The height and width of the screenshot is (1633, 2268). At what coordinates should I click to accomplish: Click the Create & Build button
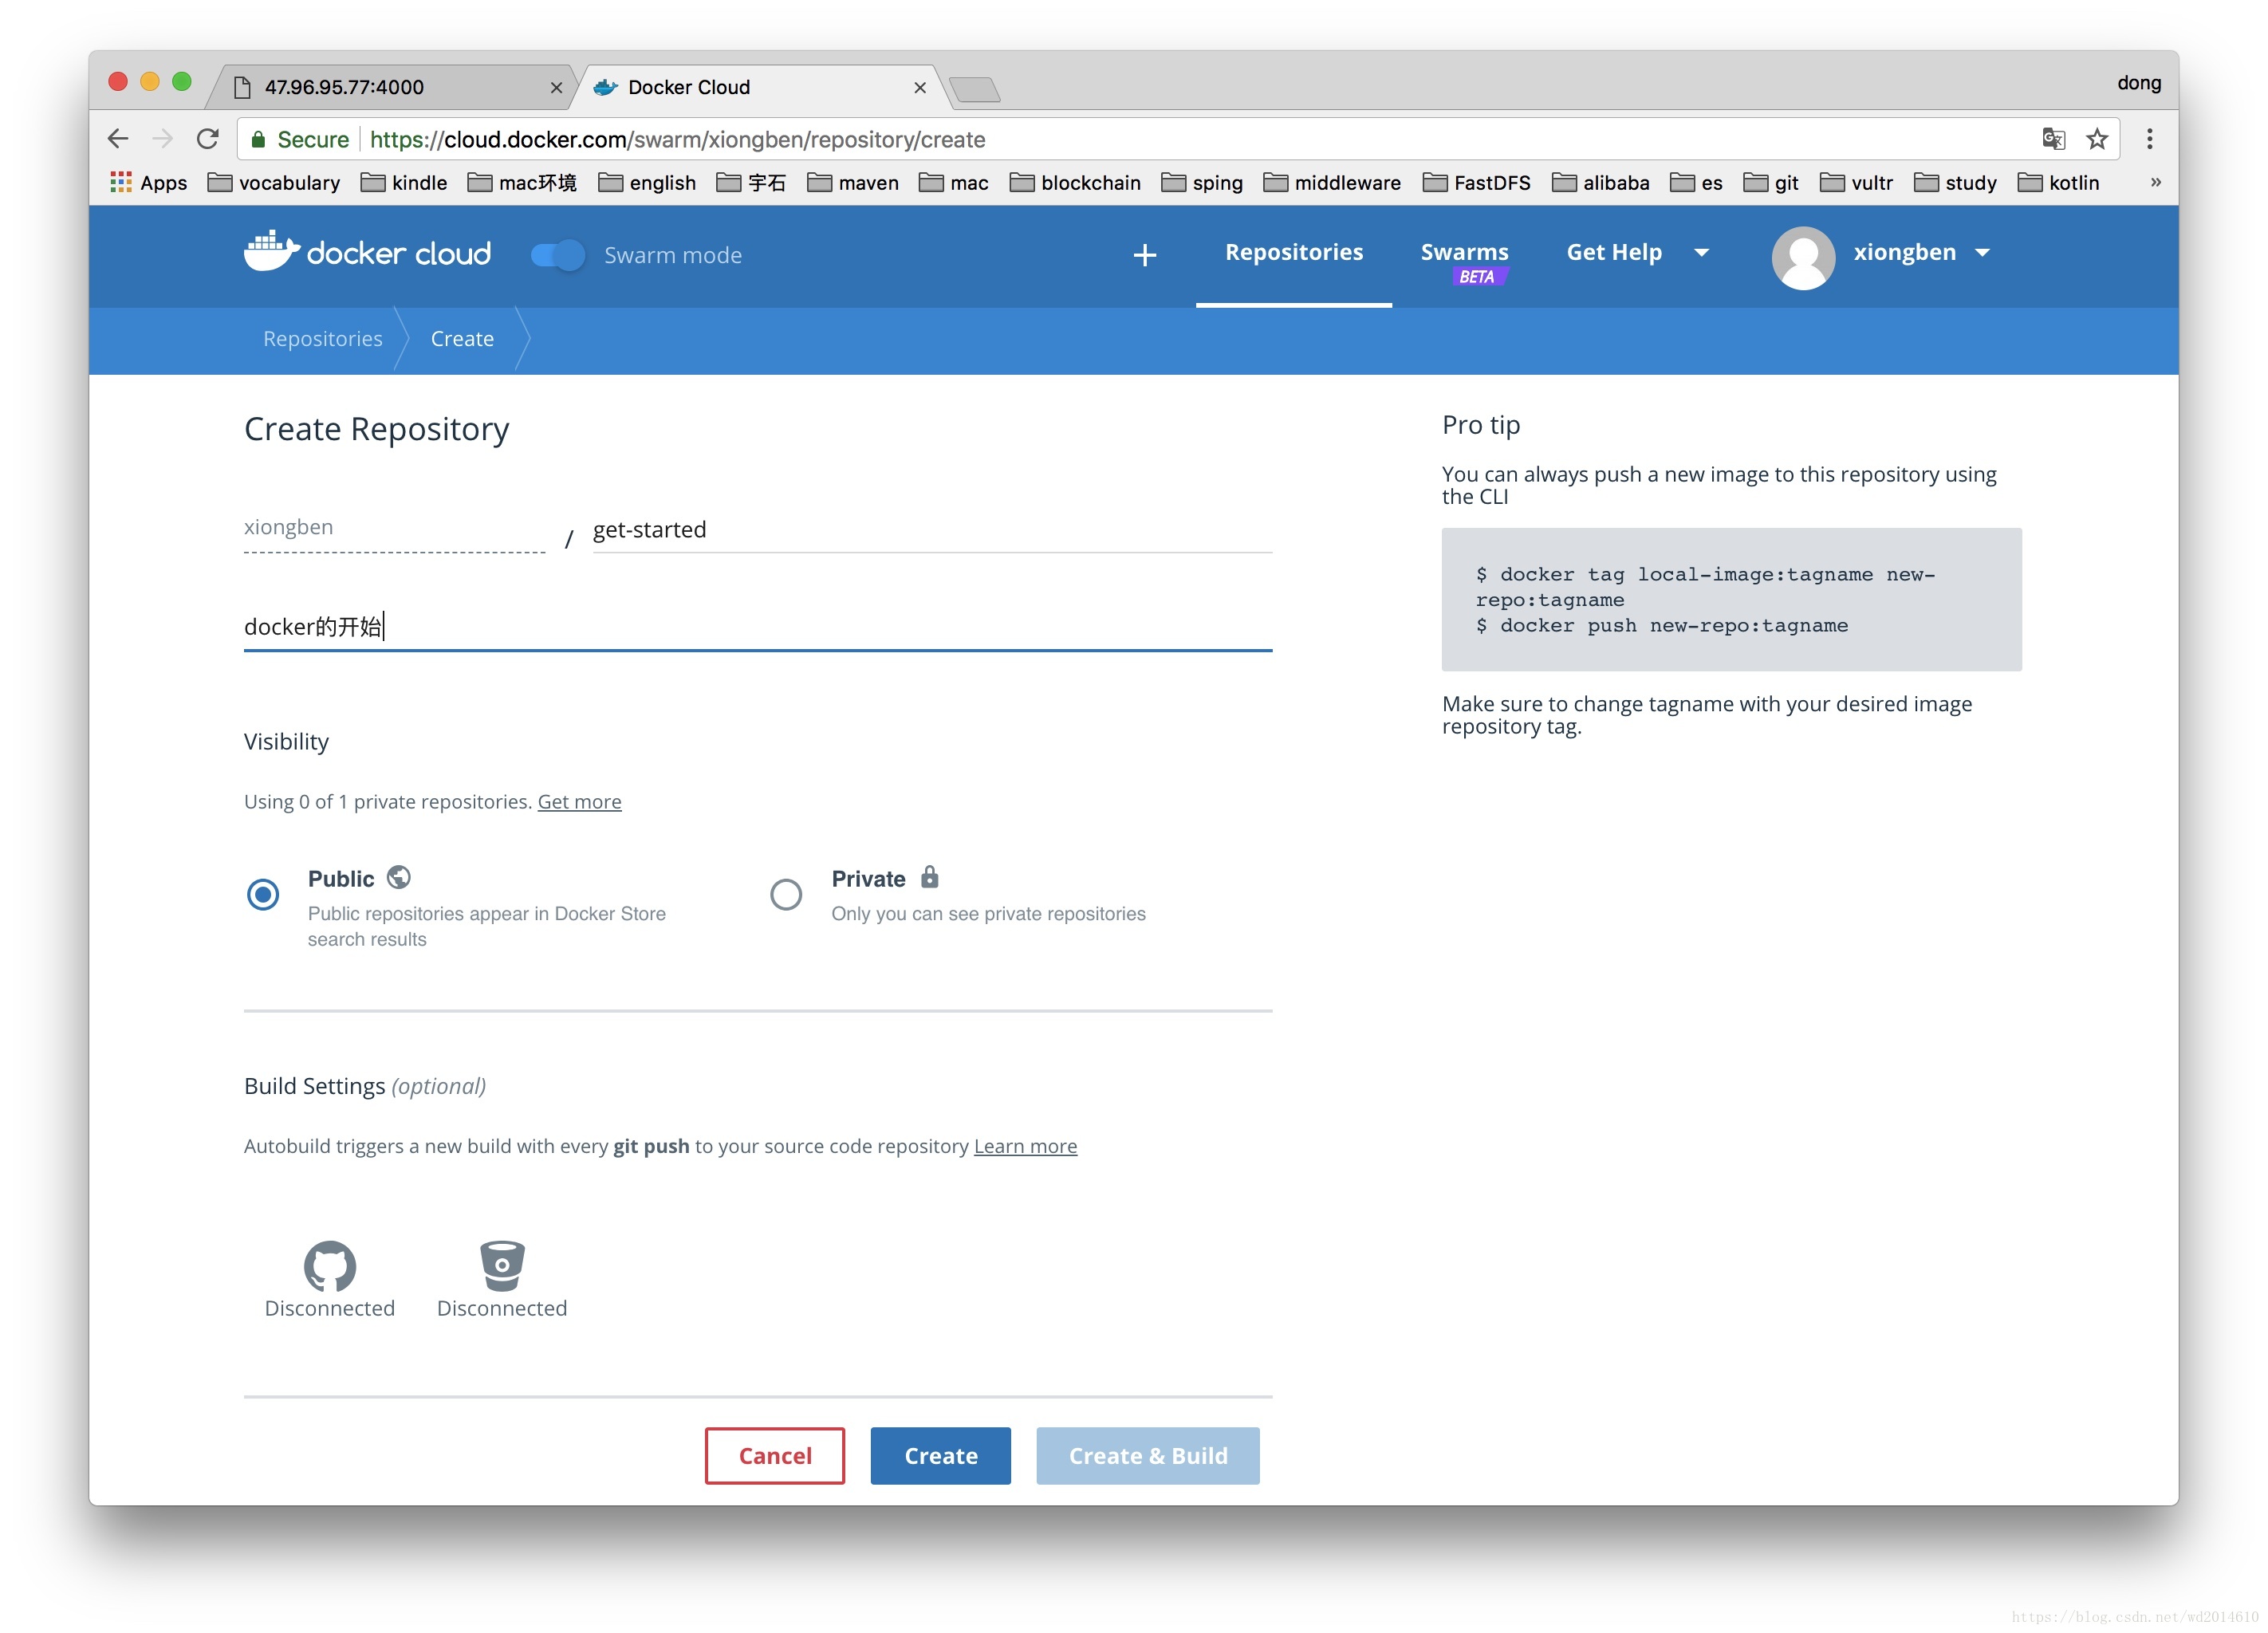pos(1148,1455)
